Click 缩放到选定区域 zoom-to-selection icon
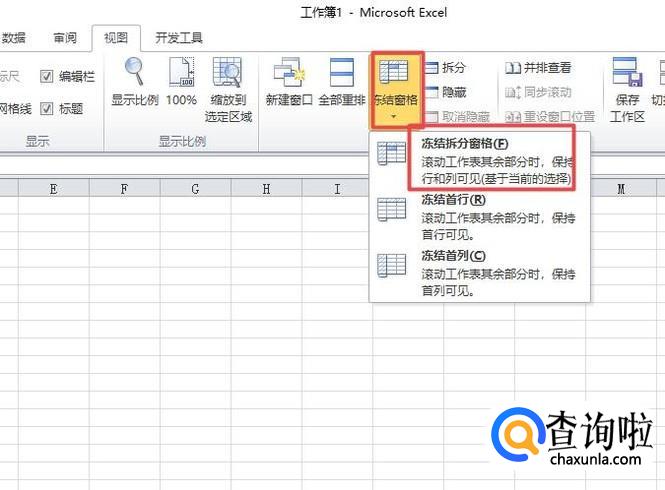This screenshot has width=665, height=490. [229, 88]
